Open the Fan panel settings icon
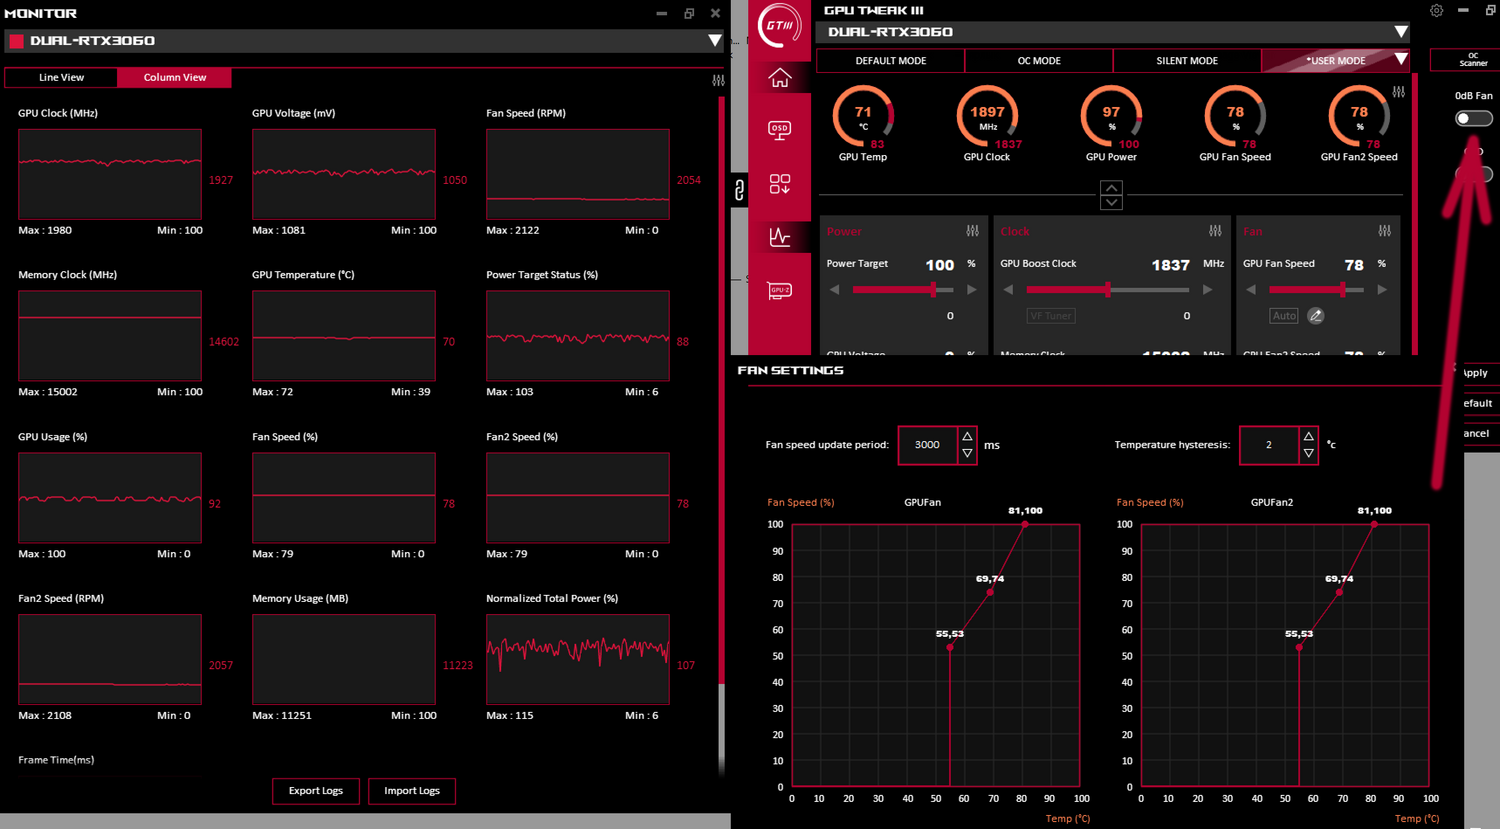This screenshot has height=829, width=1500. pyautogui.click(x=1384, y=231)
